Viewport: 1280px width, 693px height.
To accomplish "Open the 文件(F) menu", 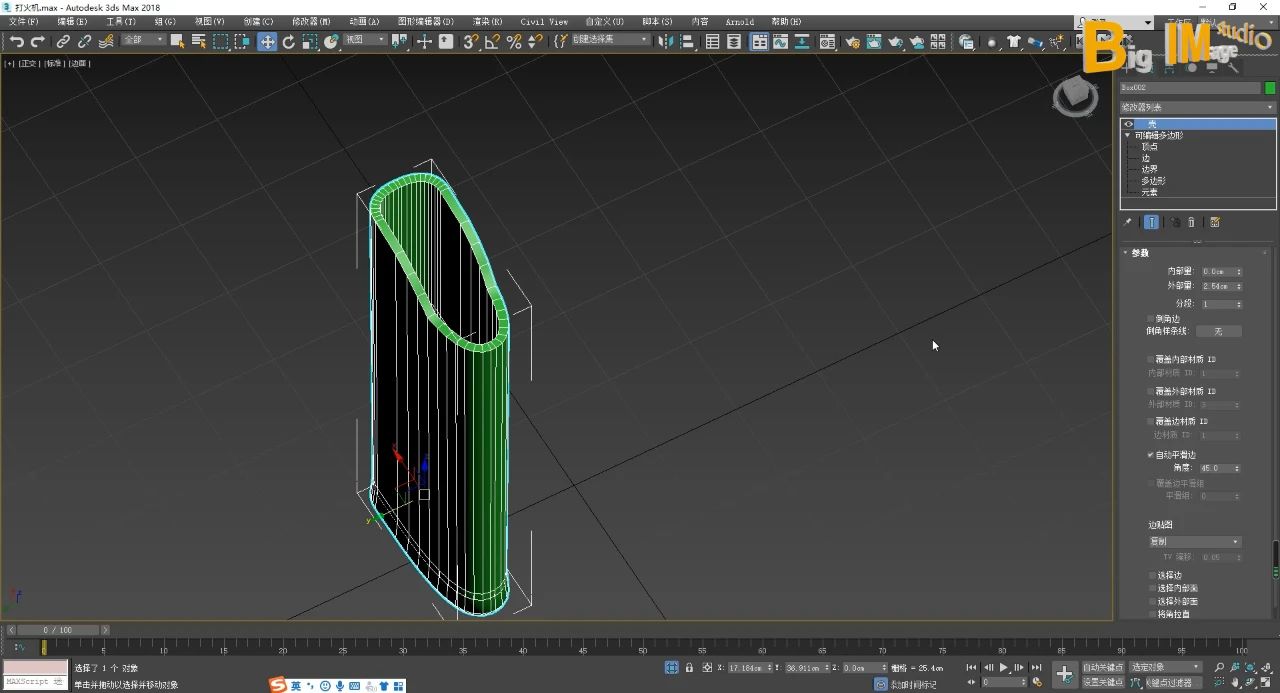I will pyautogui.click(x=23, y=21).
